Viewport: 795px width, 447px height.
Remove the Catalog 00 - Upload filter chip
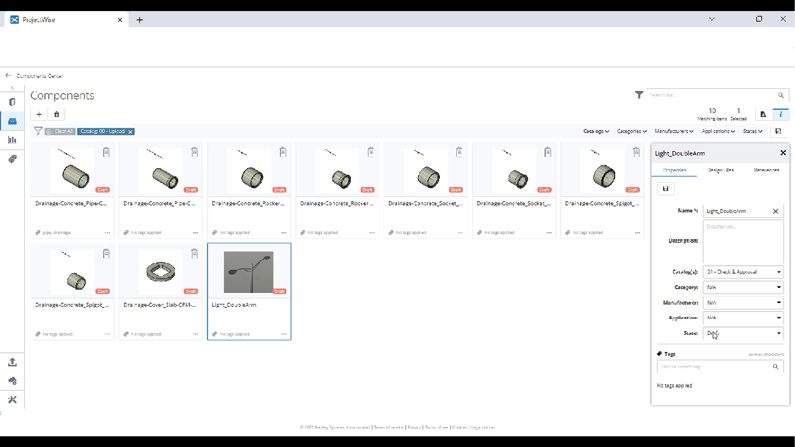click(x=130, y=131)
